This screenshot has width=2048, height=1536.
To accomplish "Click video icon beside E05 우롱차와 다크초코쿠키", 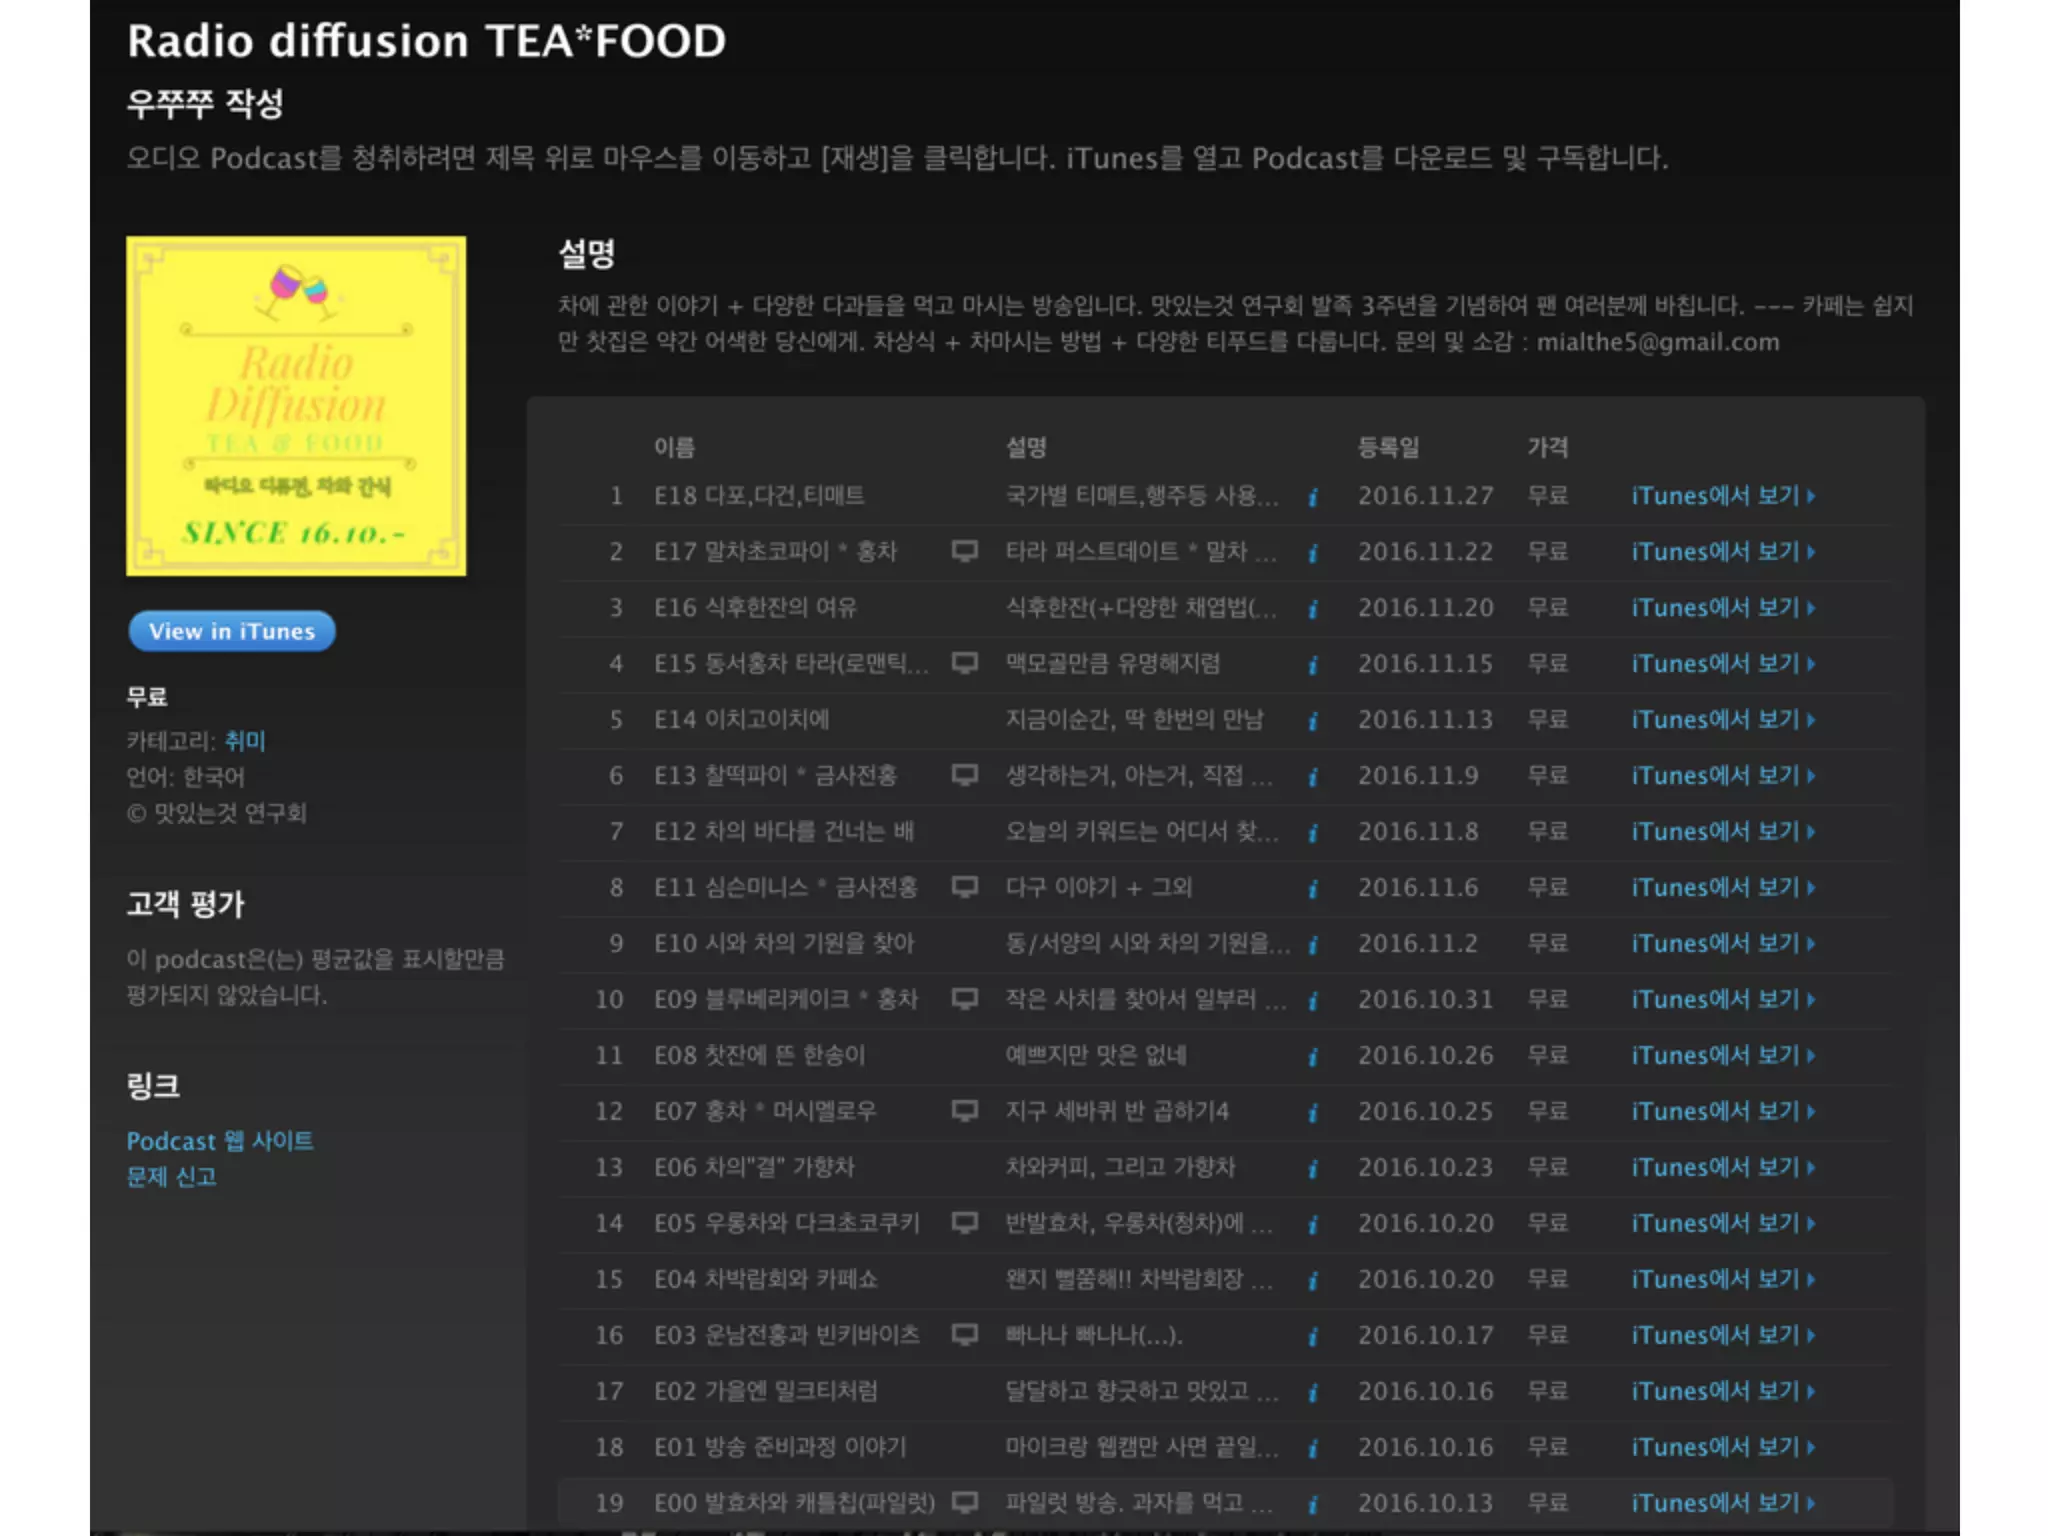I will [x=964, y=1223].
